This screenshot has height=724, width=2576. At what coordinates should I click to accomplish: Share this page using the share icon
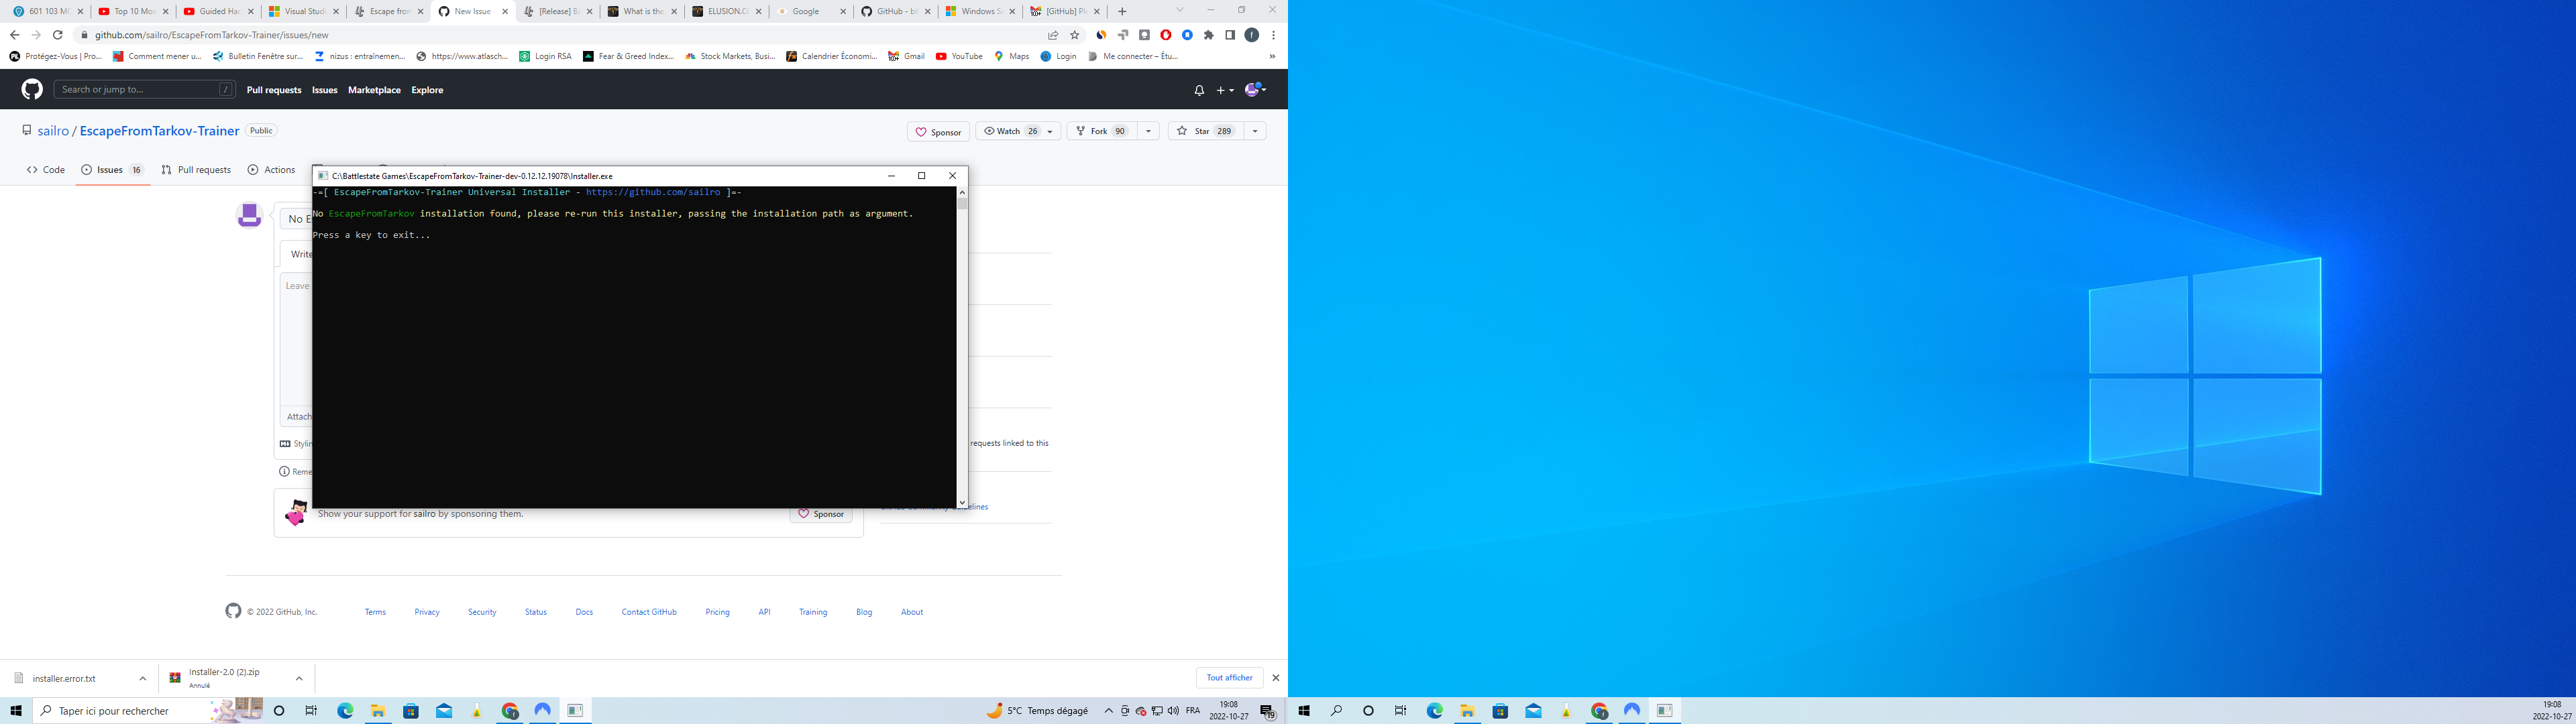pyautogui.click(x=1053, y=35)
